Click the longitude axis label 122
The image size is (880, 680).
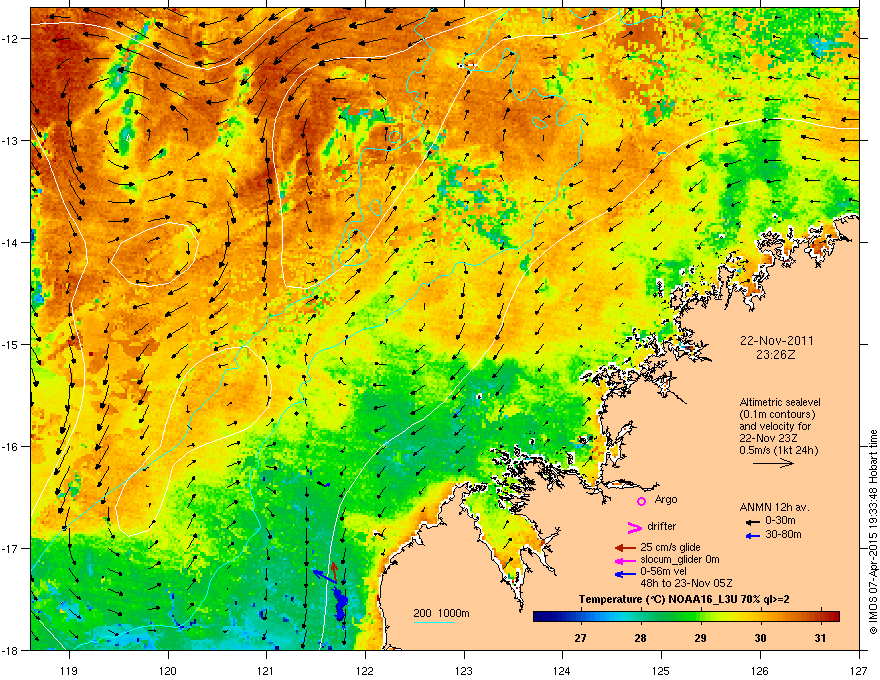(x=365, y=671)
